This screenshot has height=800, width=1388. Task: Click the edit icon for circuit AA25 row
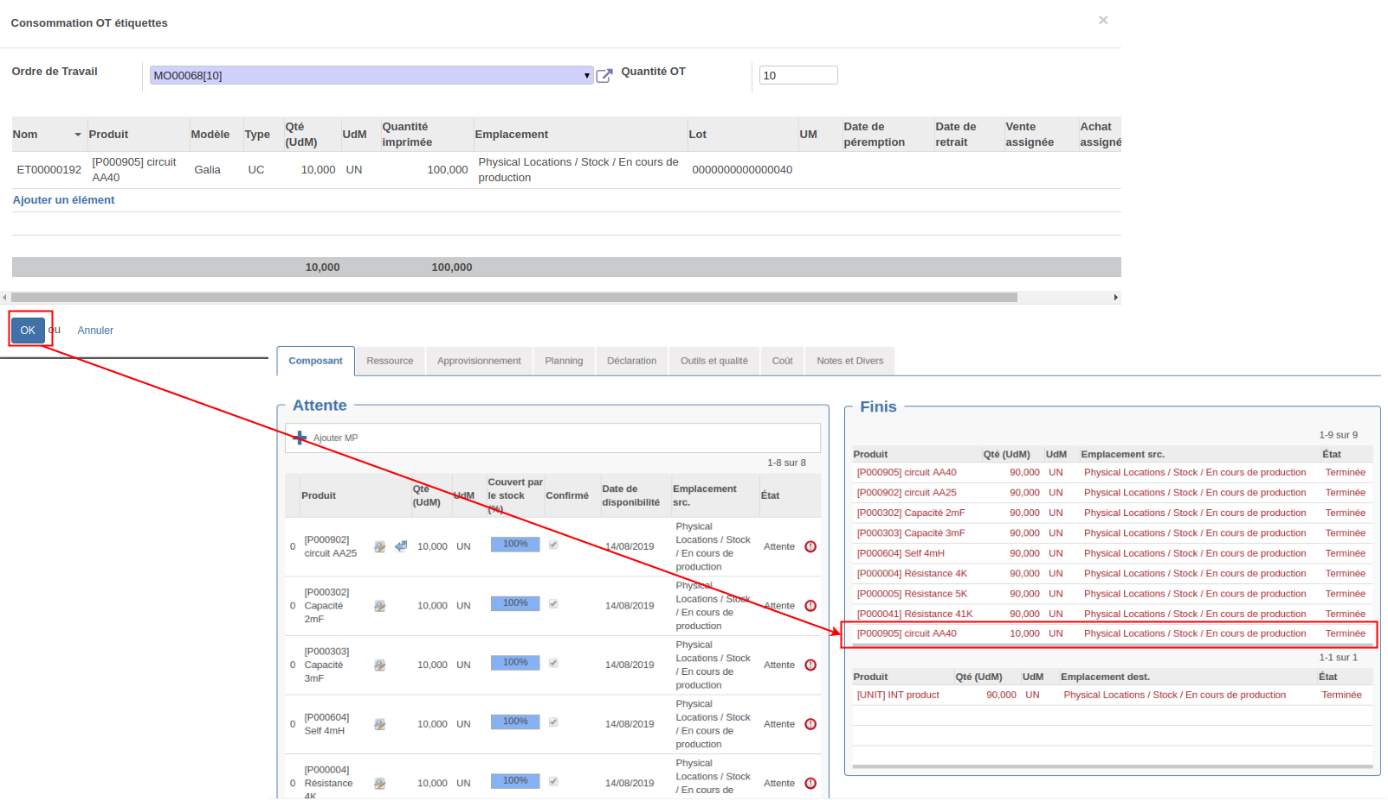[x=380, y=547]
